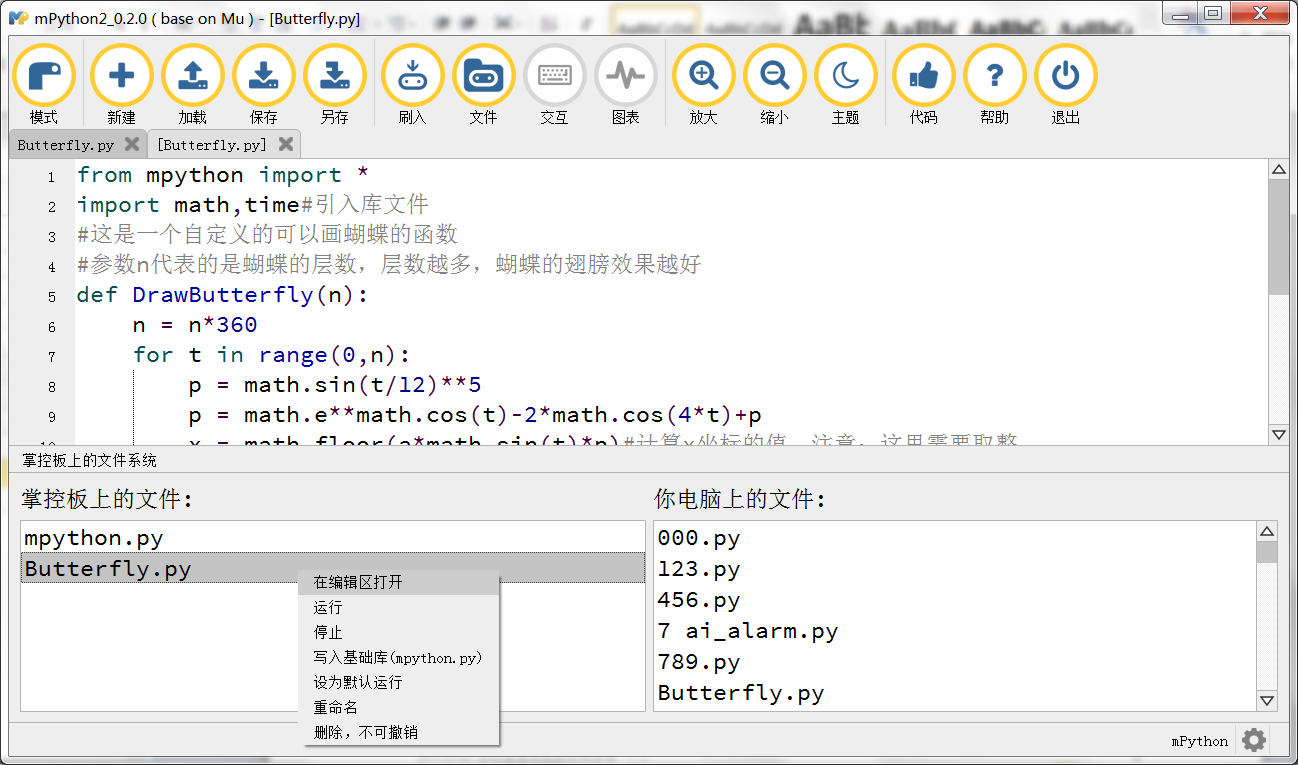Click mPython label in status bar

(1199, 741)
